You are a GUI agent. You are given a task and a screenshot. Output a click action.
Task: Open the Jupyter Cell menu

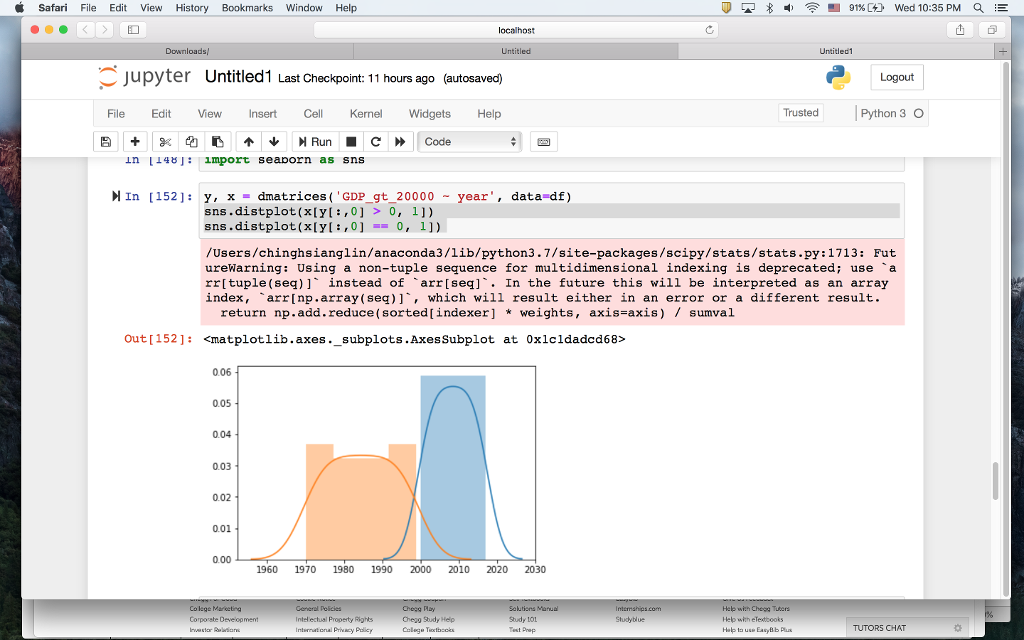[x=313, y=114]
